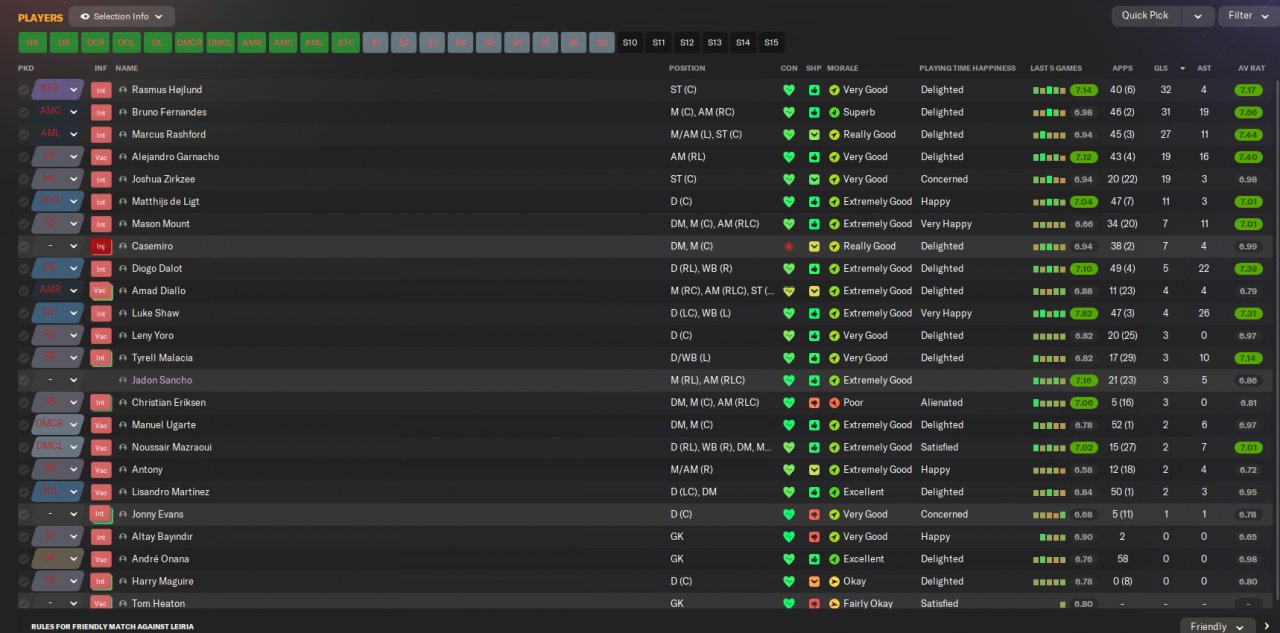The width and height of the screenshot is (1280, 633).
Task: Click the person icon before Jadon Sancho
Action: pos(123,380)
